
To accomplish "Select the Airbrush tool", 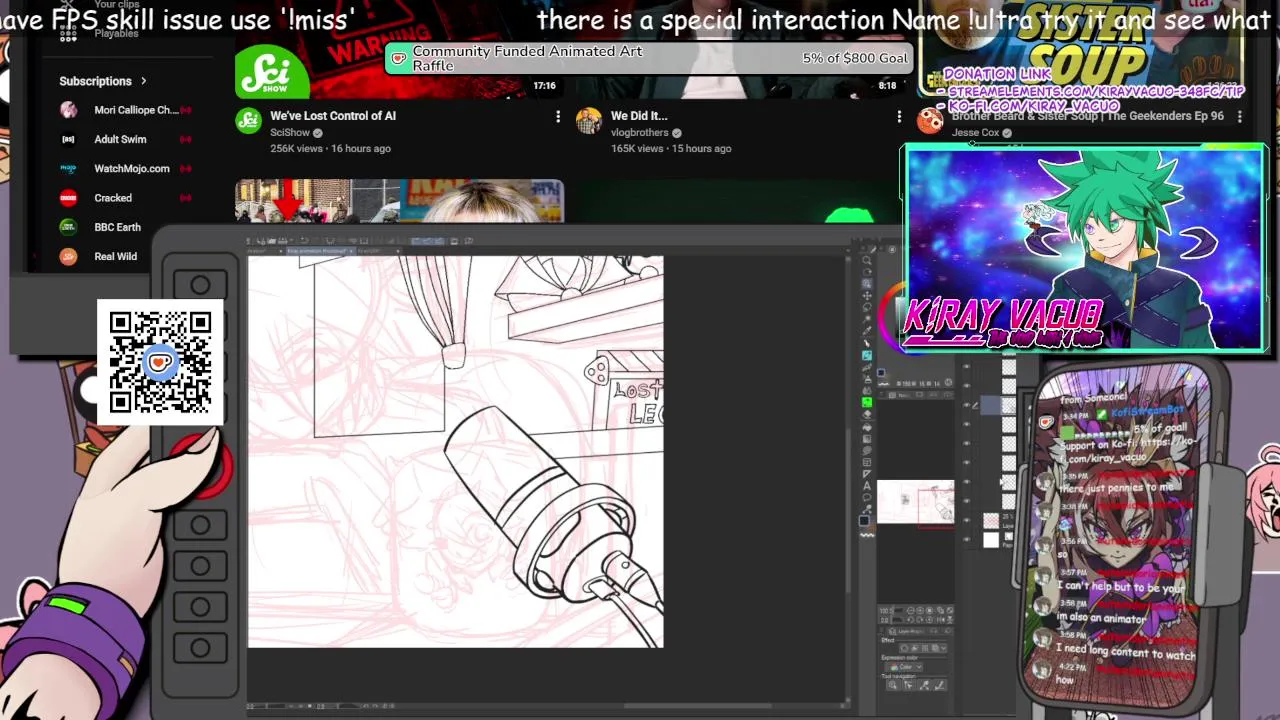I will click(x=867, y=379).
